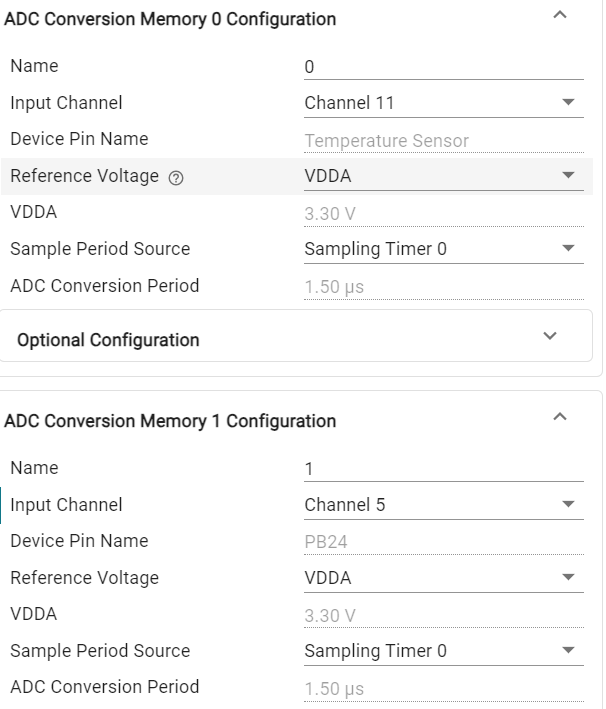
Task: Click the Reference Voltage label in Memory 0
Action: 84,176
